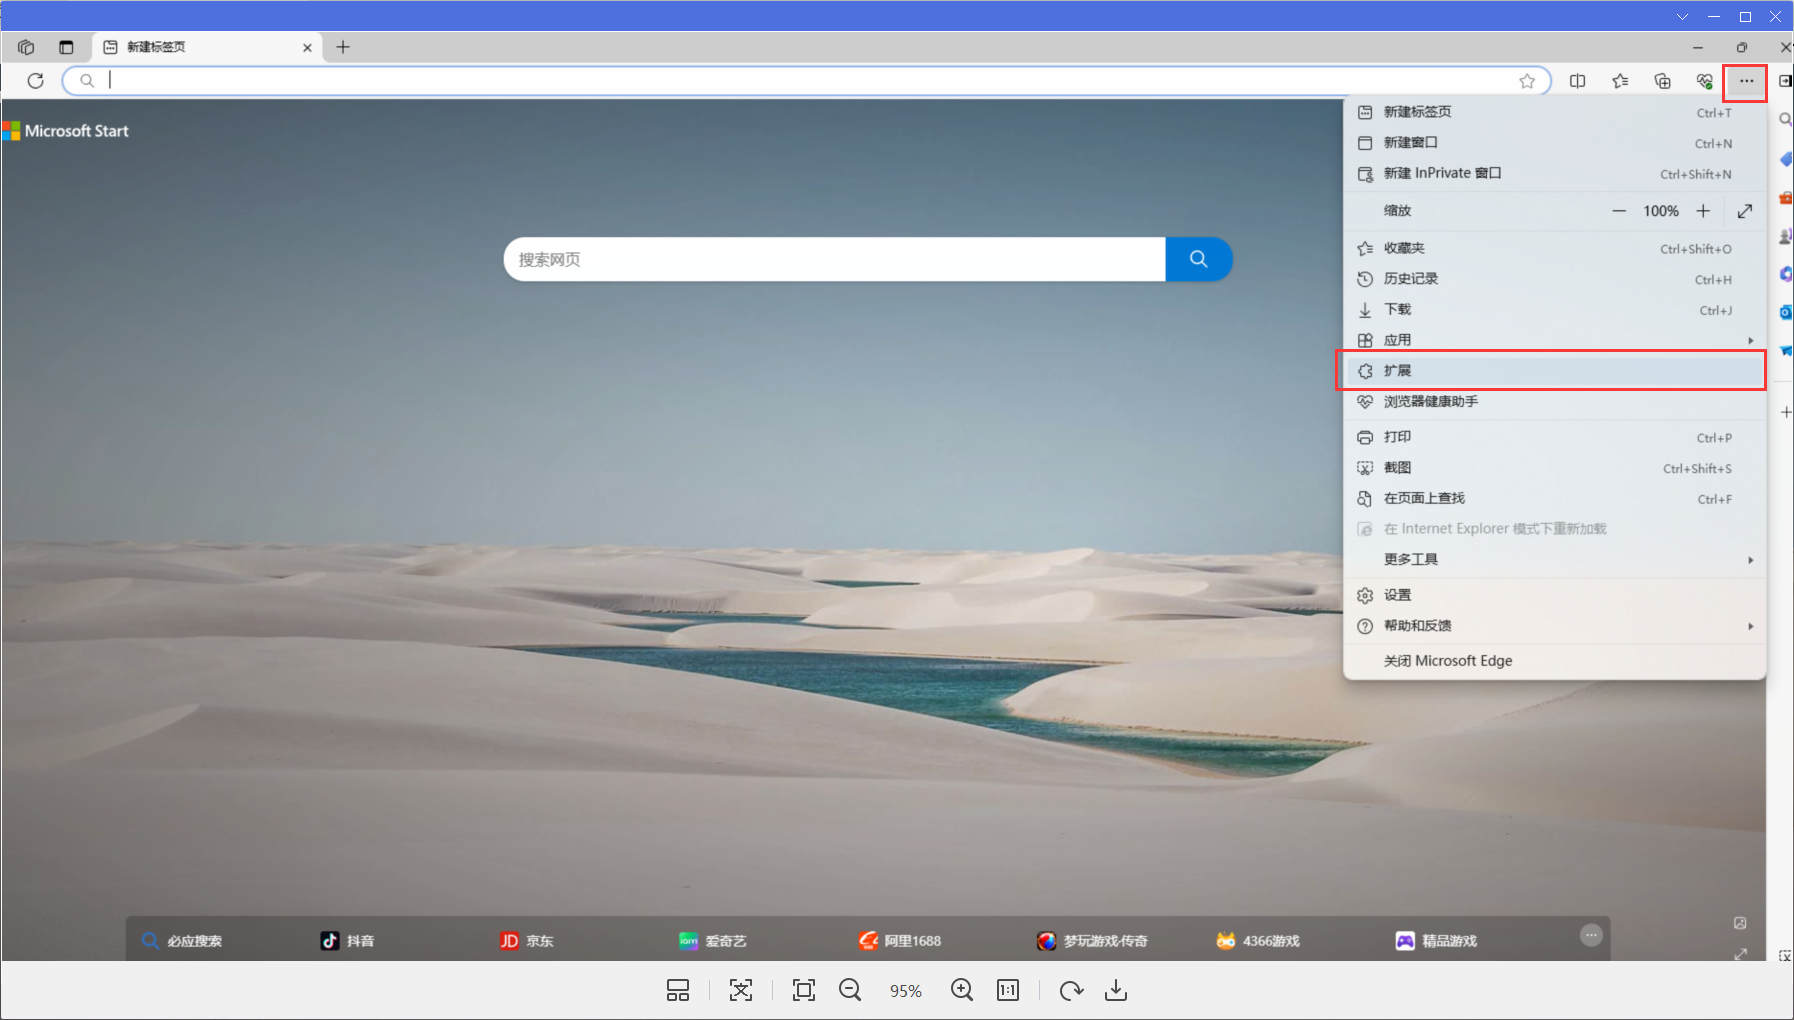1794x1020 pixels.
Task: Click the Microsoft Start logo
Action: point(66,131)
